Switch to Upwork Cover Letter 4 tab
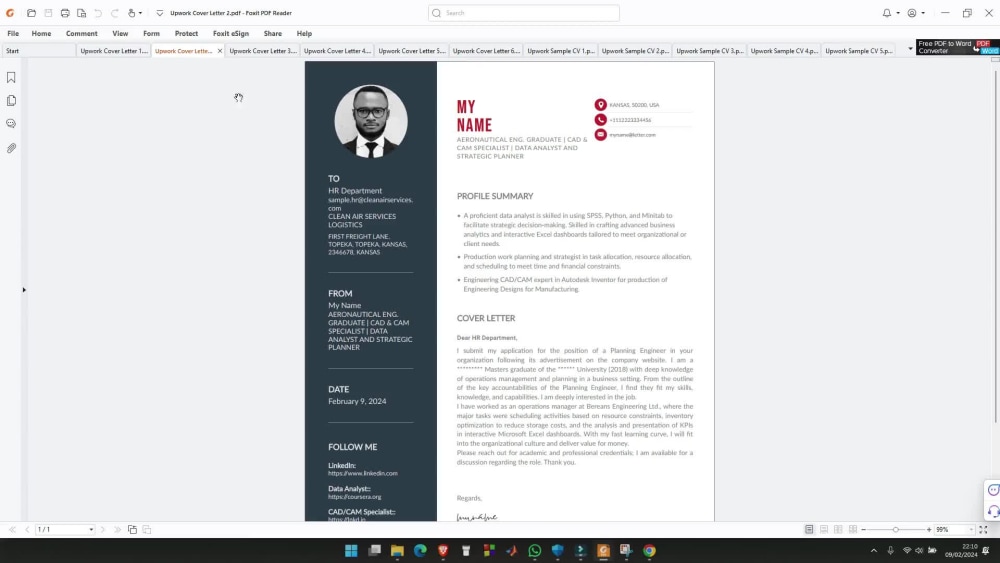 337,50
